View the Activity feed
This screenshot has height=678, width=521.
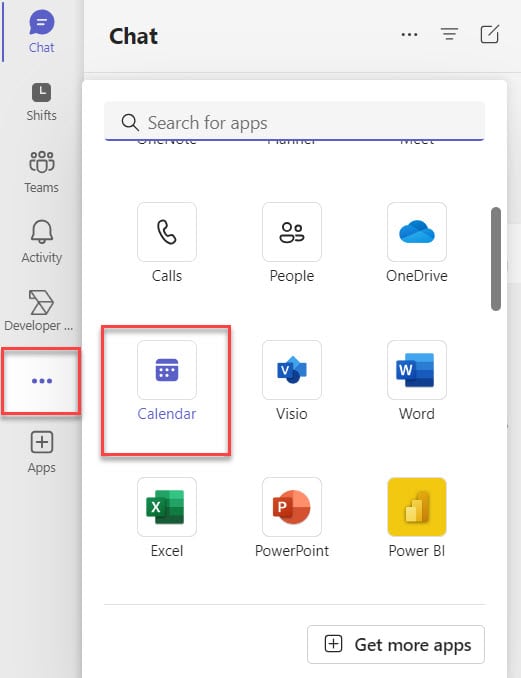pyautogui.click(x=42, y=242)
